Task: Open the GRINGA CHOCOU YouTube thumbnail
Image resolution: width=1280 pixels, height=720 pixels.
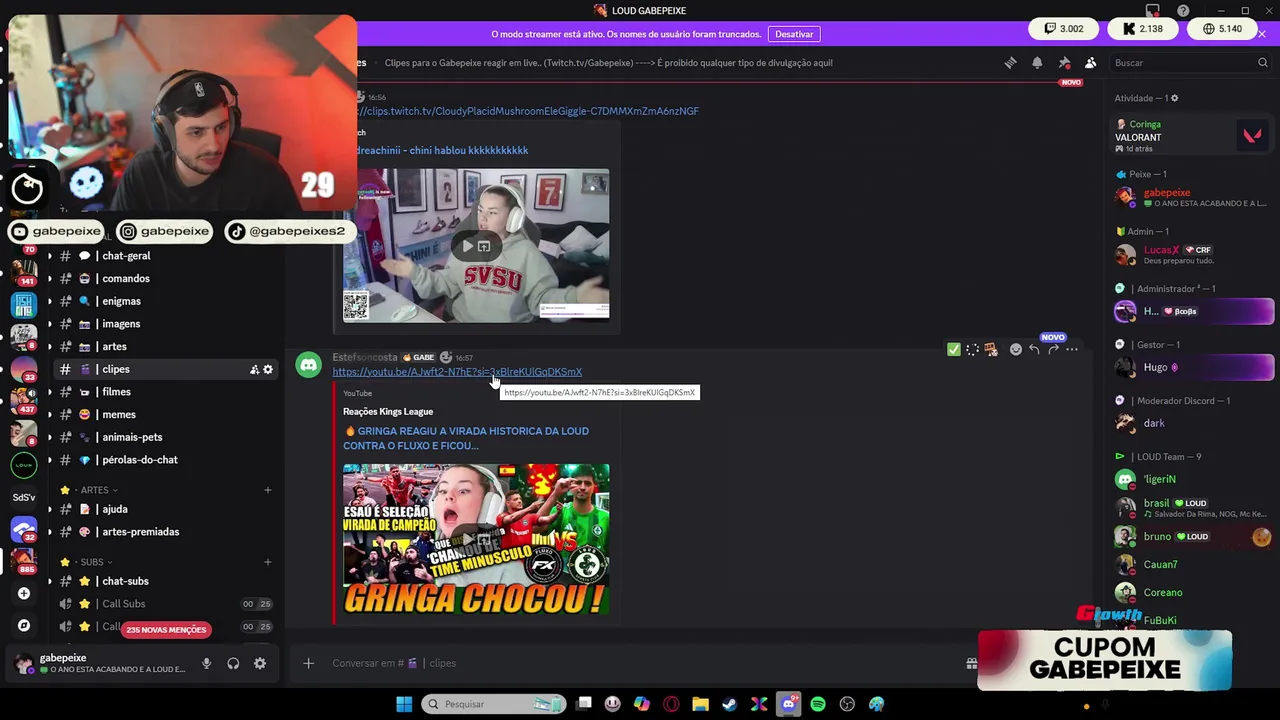Action: coord(476,539)
